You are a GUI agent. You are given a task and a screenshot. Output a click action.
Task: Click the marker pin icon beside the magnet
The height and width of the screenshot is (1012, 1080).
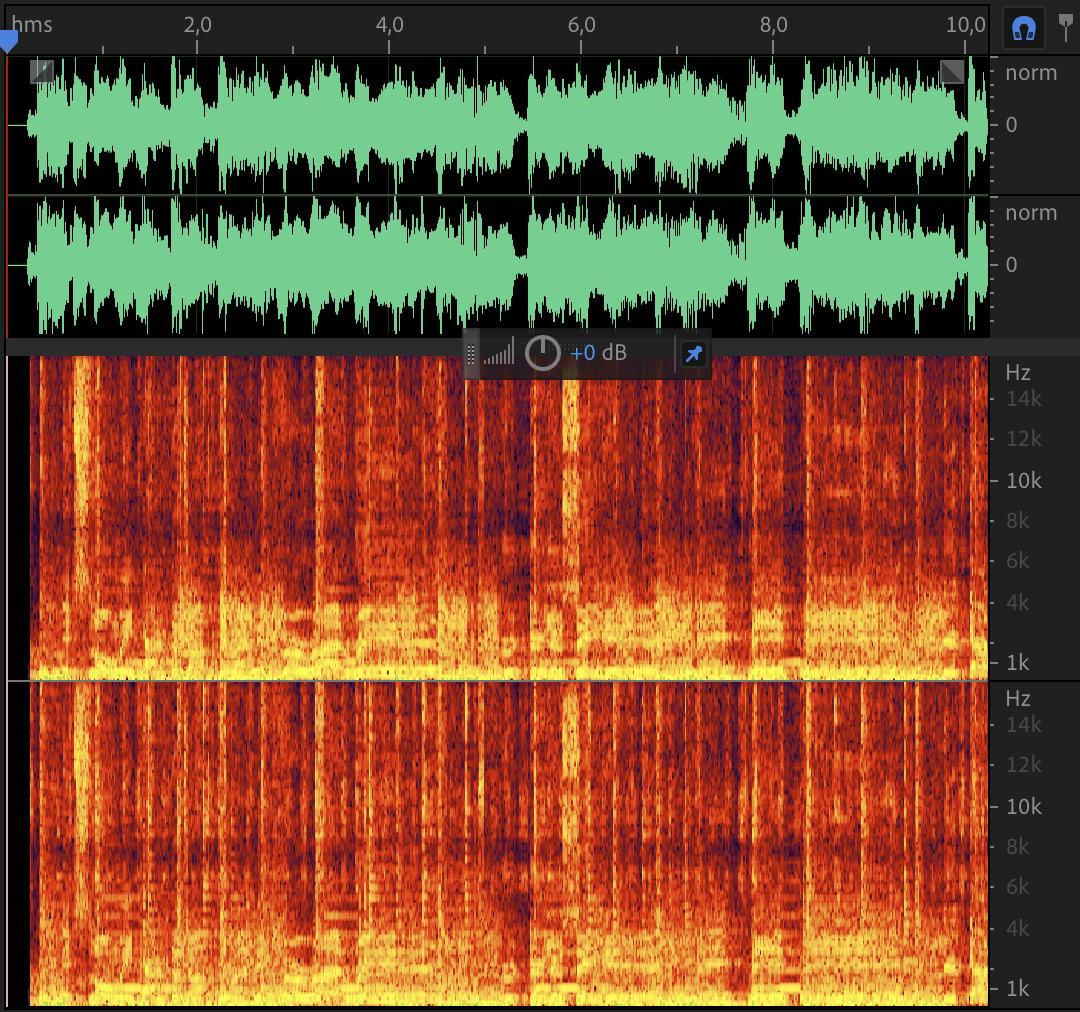pos(1066,27)
